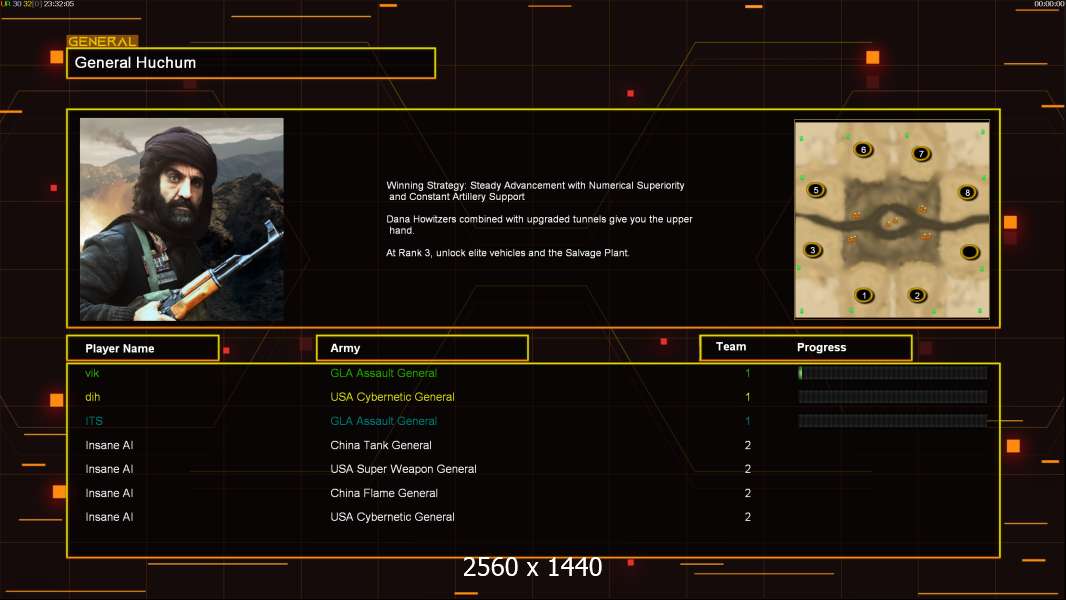The image size is (1066, 600).
Task: Click the Progress column header
Action: [x=821, y=347]
